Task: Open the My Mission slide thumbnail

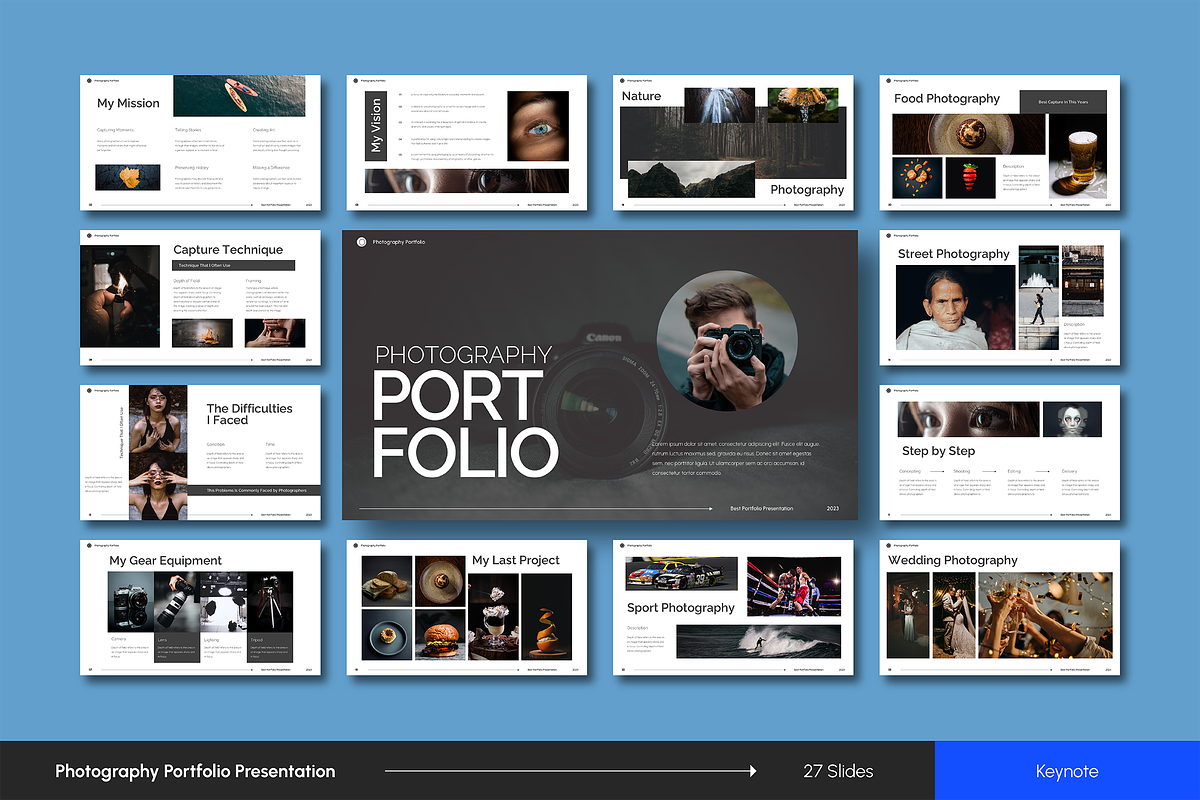Action: pyautogui.click(x=200, y=142)
